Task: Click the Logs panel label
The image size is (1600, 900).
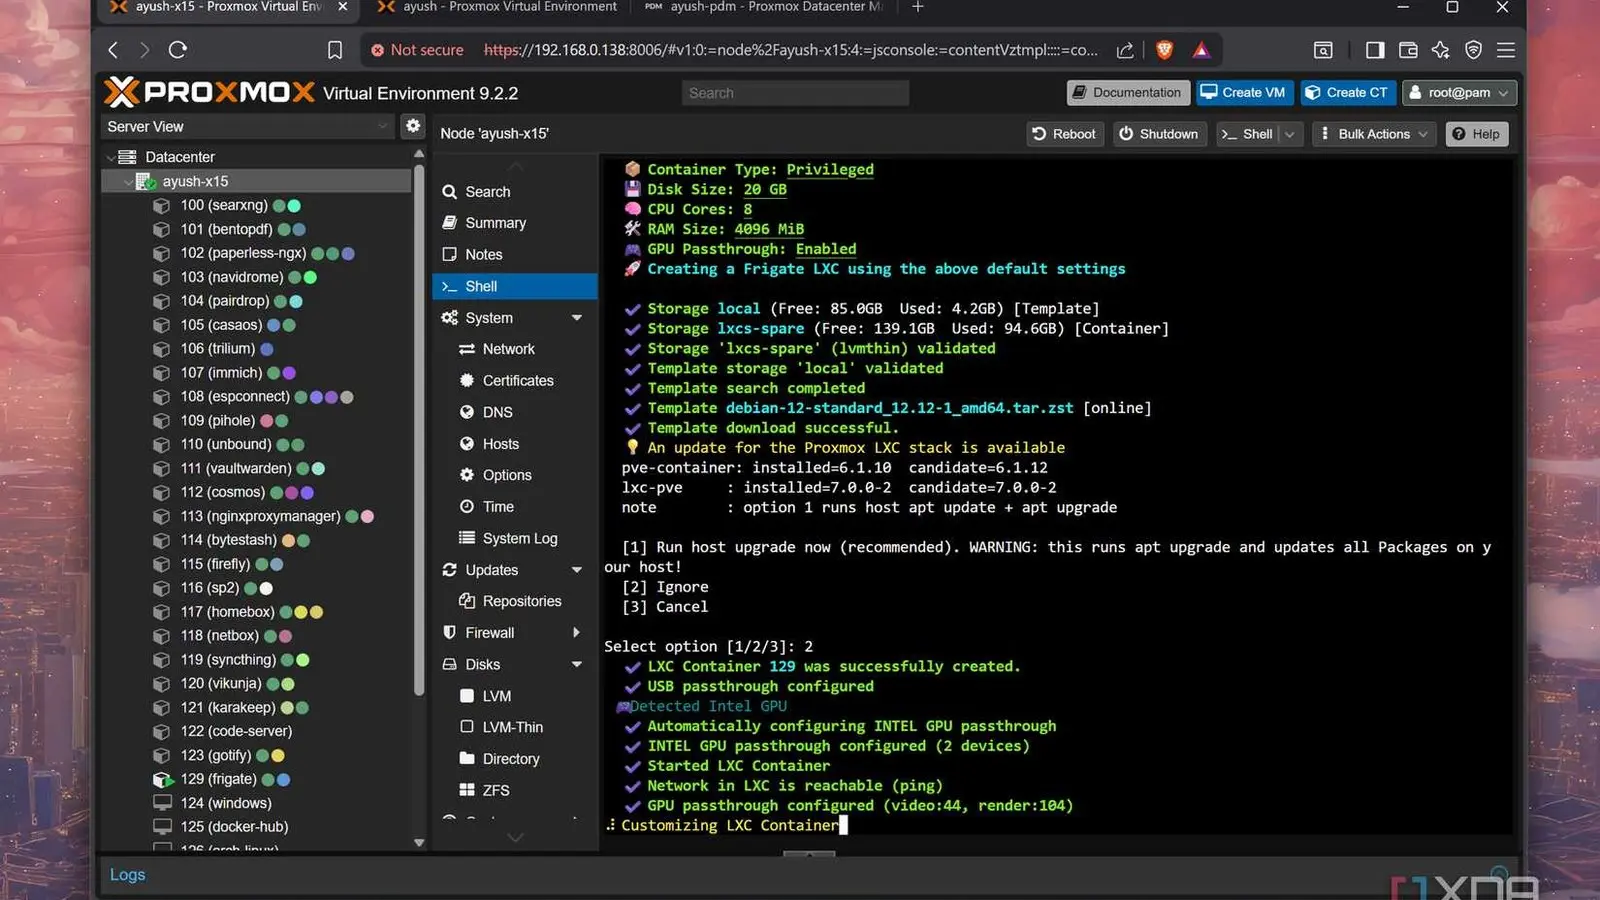Action: (x=127, y=874)
